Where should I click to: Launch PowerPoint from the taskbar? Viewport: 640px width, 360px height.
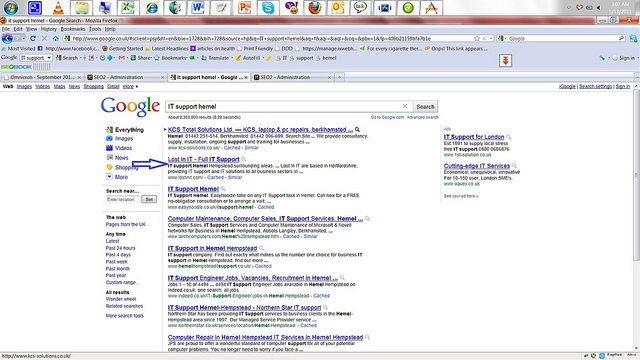[x=244, y=7]
